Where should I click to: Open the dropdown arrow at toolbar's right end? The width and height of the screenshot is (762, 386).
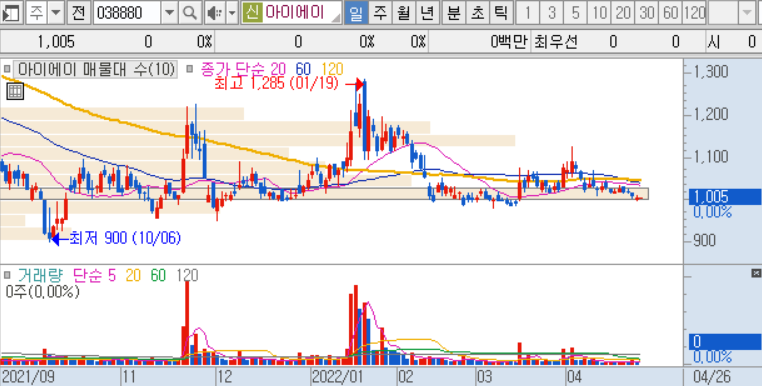pyautogui.click(x=747, y=13)
